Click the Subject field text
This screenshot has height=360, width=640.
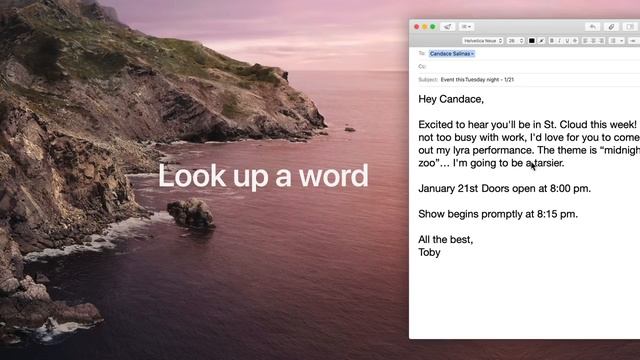(477, 80)
